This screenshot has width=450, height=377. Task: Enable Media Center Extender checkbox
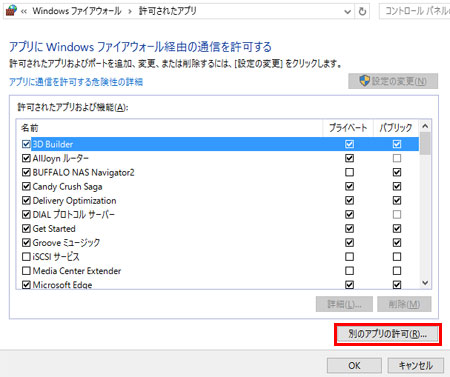(26, 271)
